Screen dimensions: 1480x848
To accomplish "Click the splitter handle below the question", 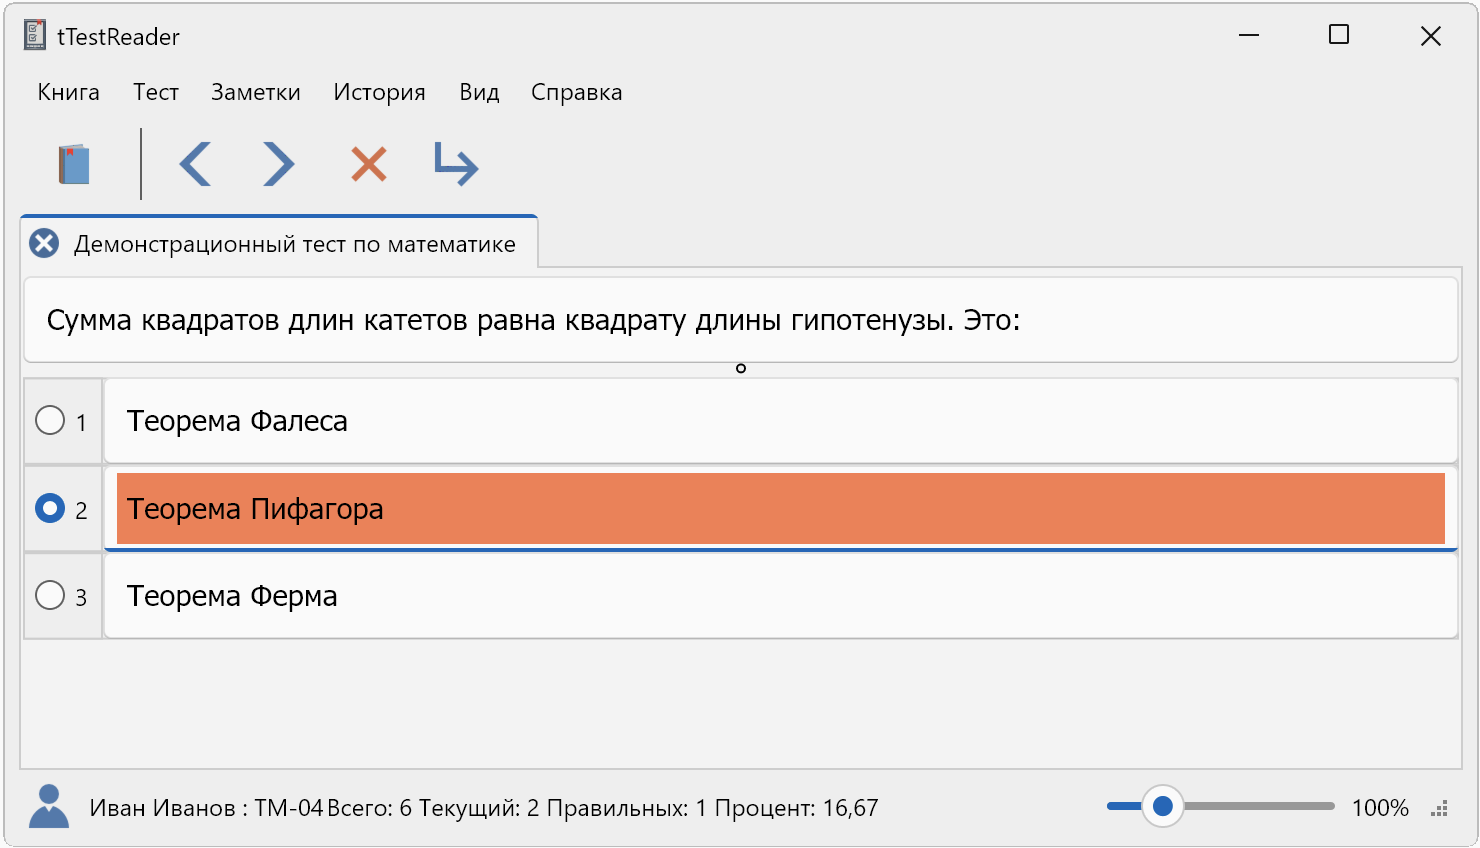I will 741,369.
